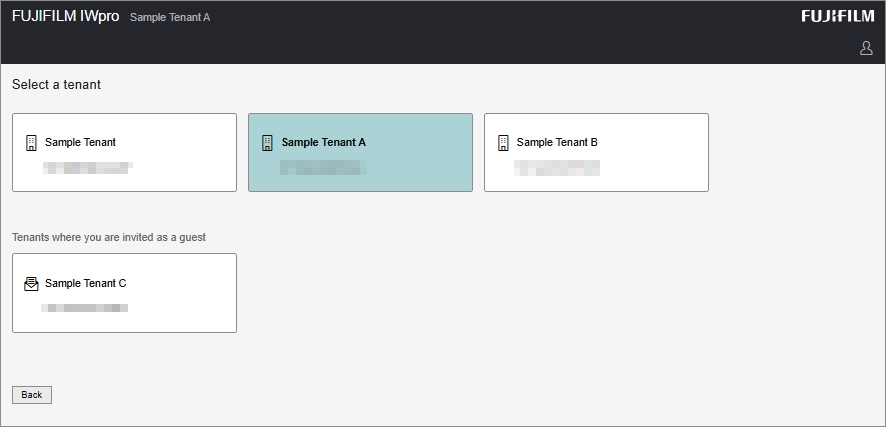Click the FUJIFILM logo in the top right
Image resolution: width=886 pixels, height=427 pixels.
[x=837, y=16]
